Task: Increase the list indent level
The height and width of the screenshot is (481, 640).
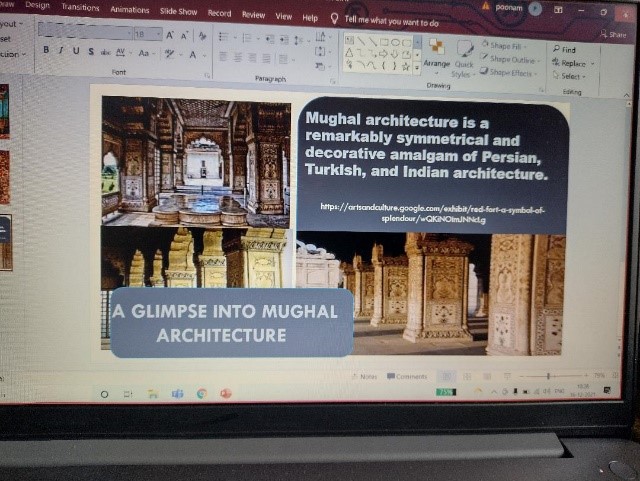Action: [x=284, y=40]
